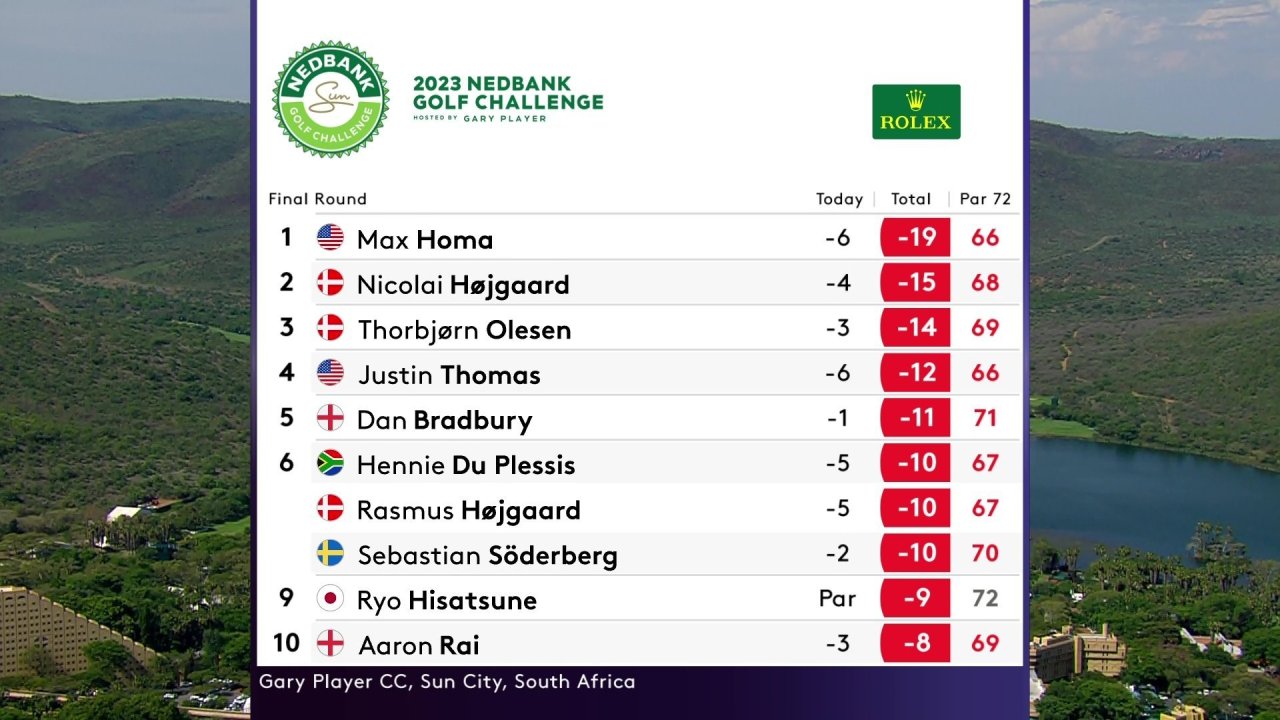This screenshot has width=1280, height=720.
Task: Select the Total column header
Action: [x=911, y=199]
